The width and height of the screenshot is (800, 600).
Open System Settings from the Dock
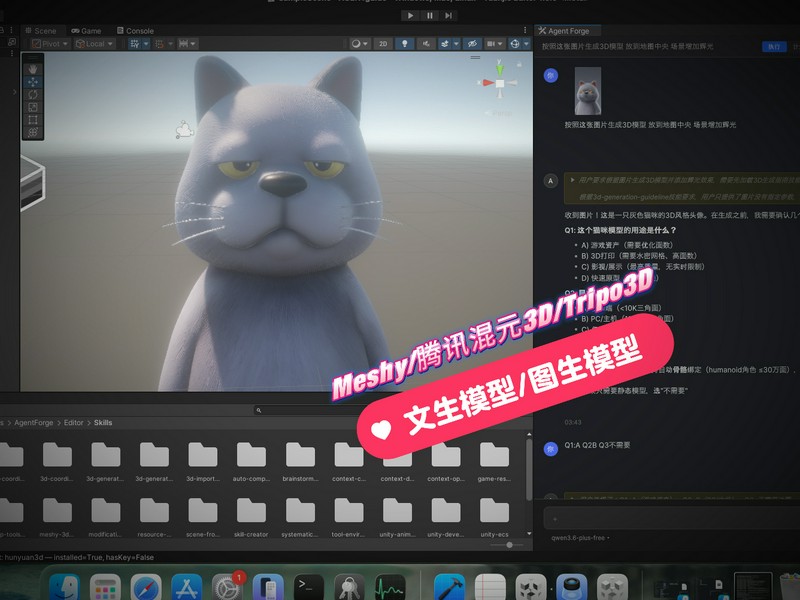point(227,587)
